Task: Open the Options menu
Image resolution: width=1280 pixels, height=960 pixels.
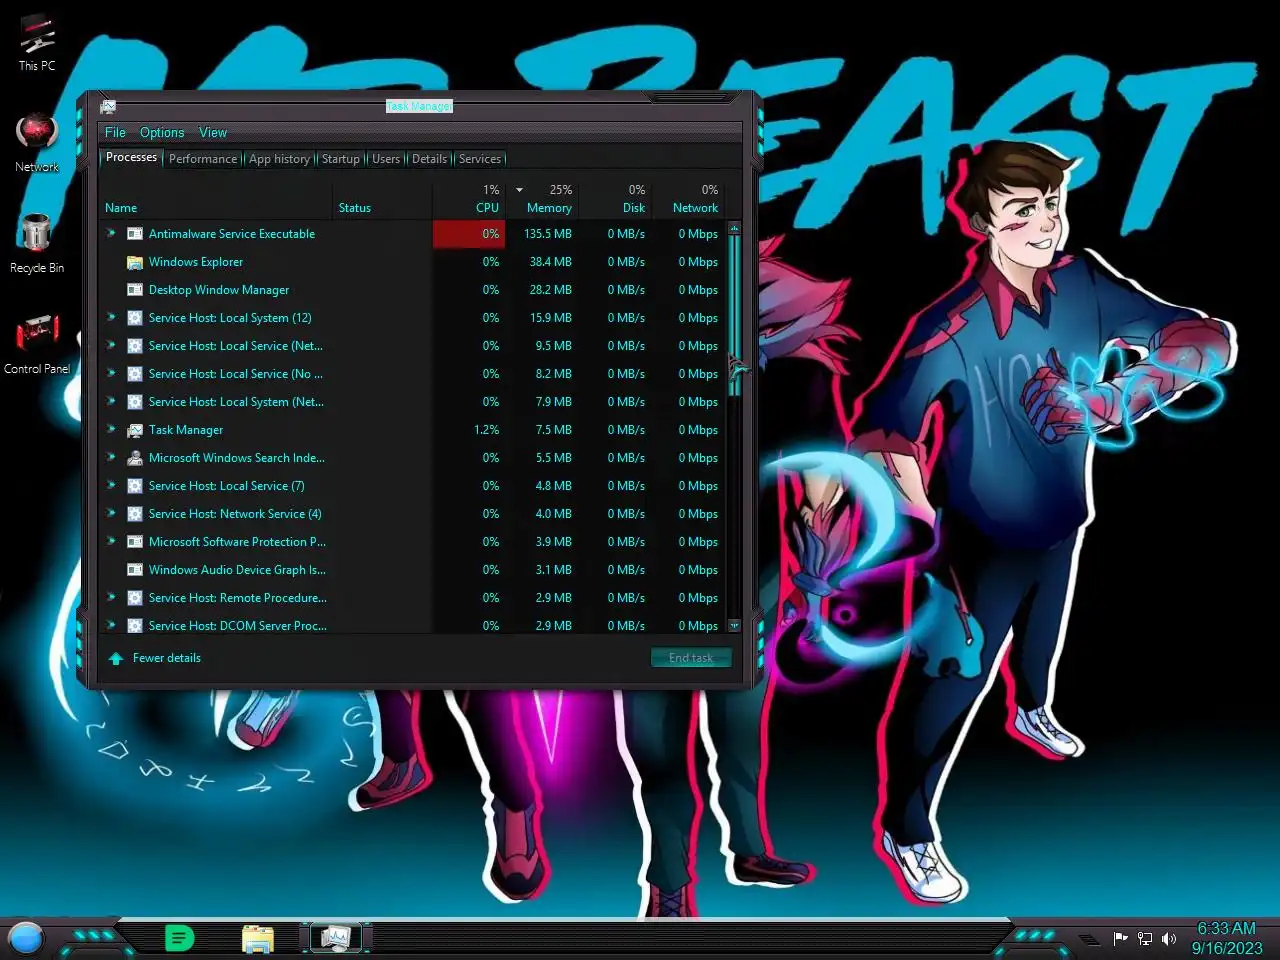Action: click(x=162, y=132)
